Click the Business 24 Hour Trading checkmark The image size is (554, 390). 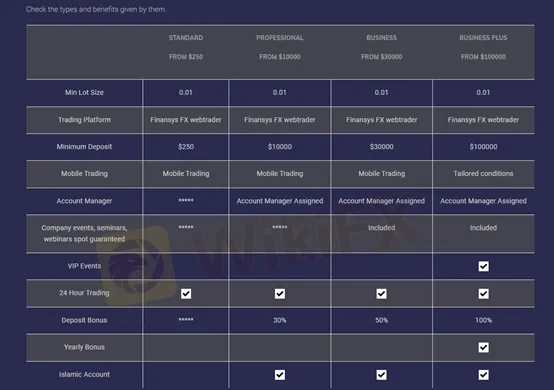[x=381, y=294]
